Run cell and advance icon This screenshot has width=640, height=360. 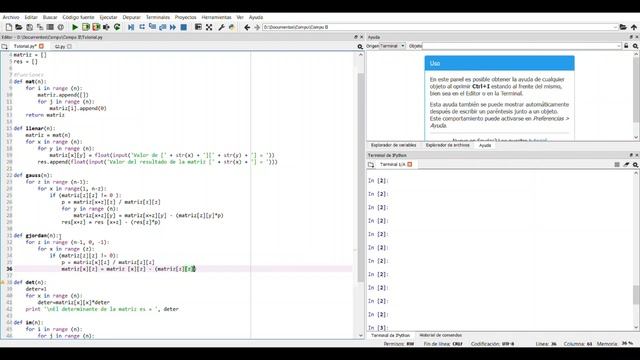point(96,27)
